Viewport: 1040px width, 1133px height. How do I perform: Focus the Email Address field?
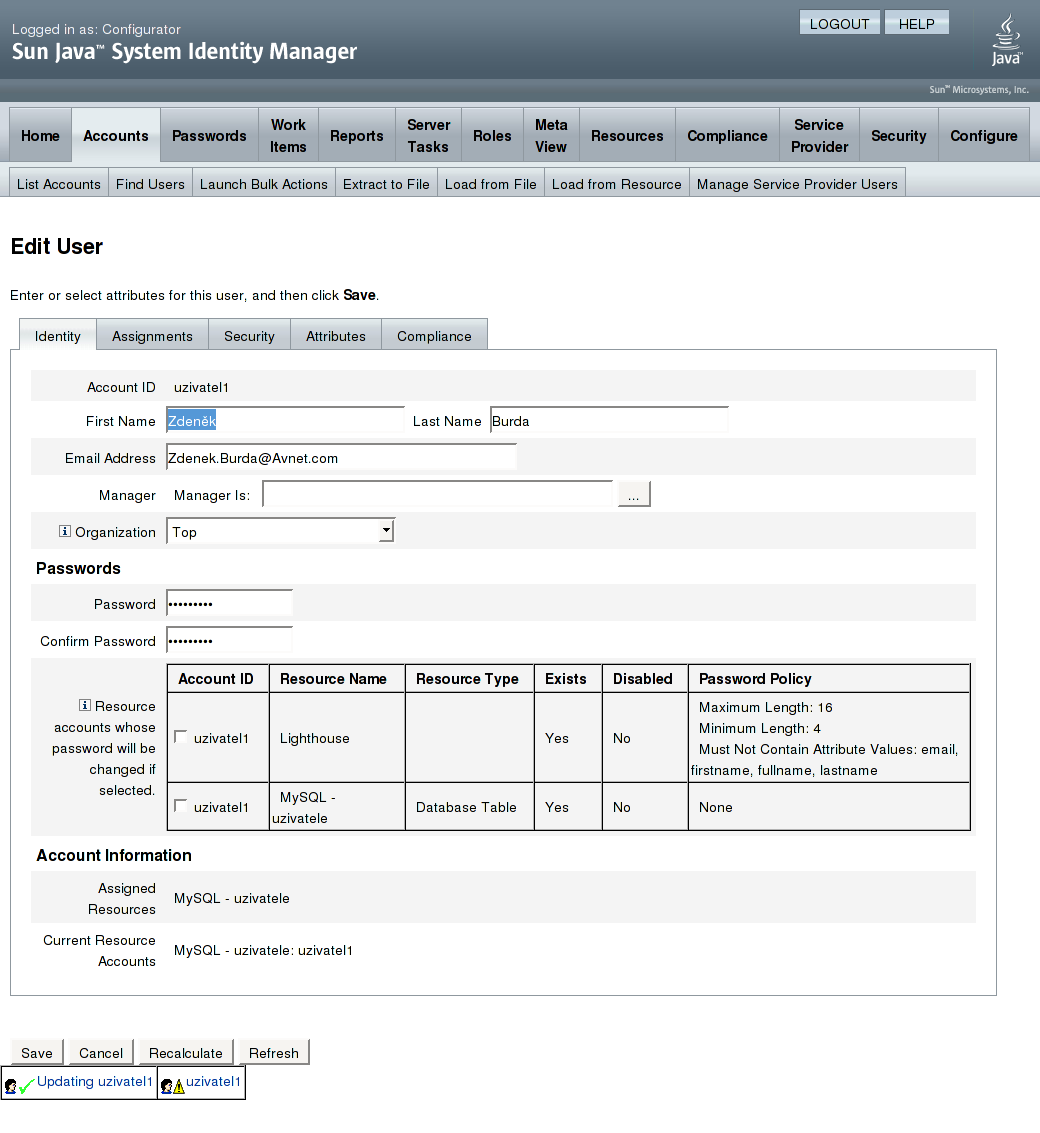point(341,457)
